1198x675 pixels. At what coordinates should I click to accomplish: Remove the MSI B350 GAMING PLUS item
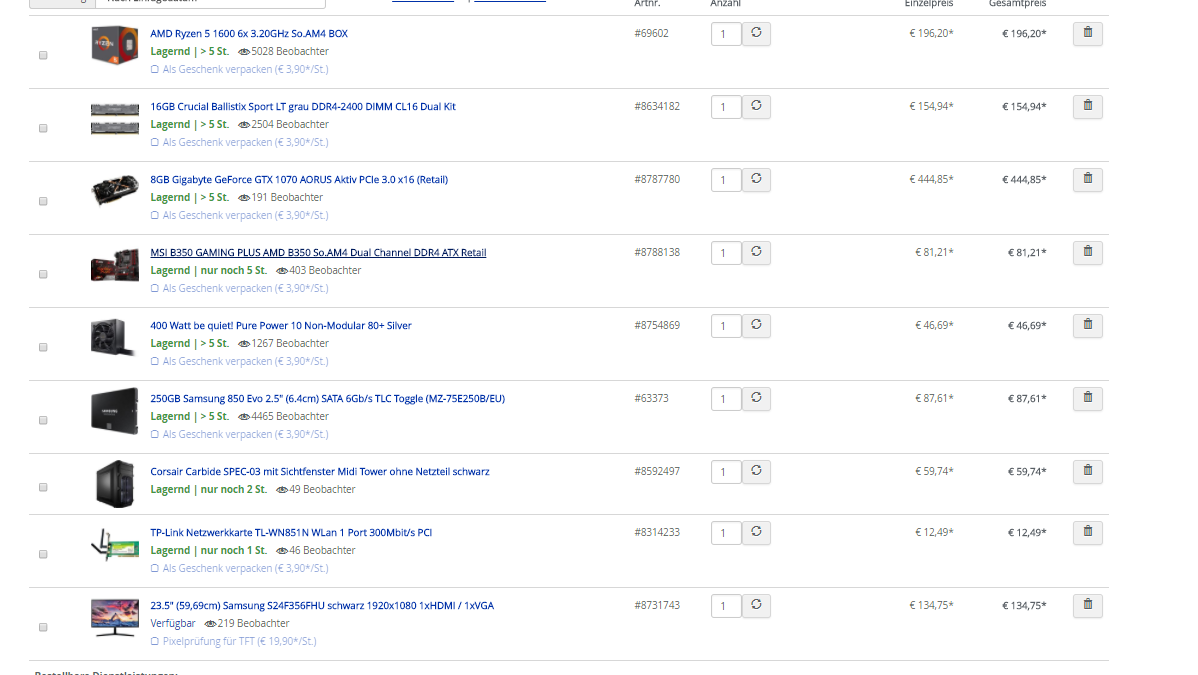[1087, 252]
